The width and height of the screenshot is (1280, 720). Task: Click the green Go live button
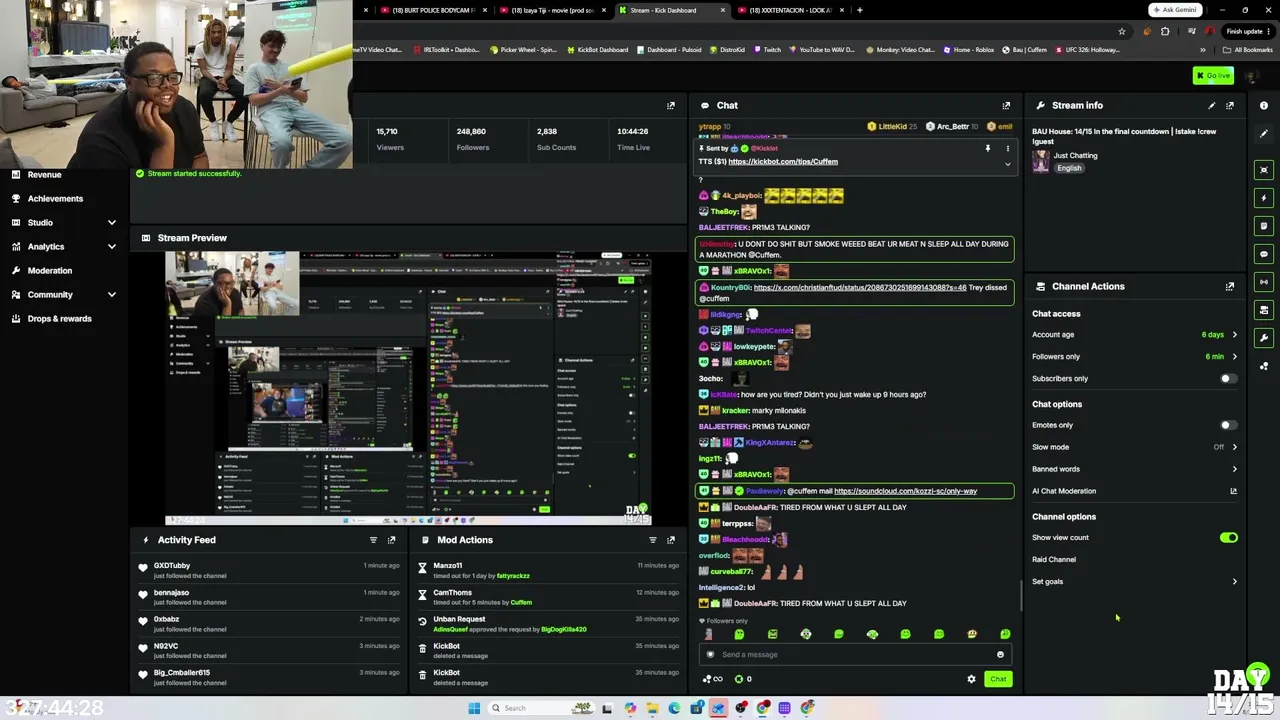[x=1214, y=76]
